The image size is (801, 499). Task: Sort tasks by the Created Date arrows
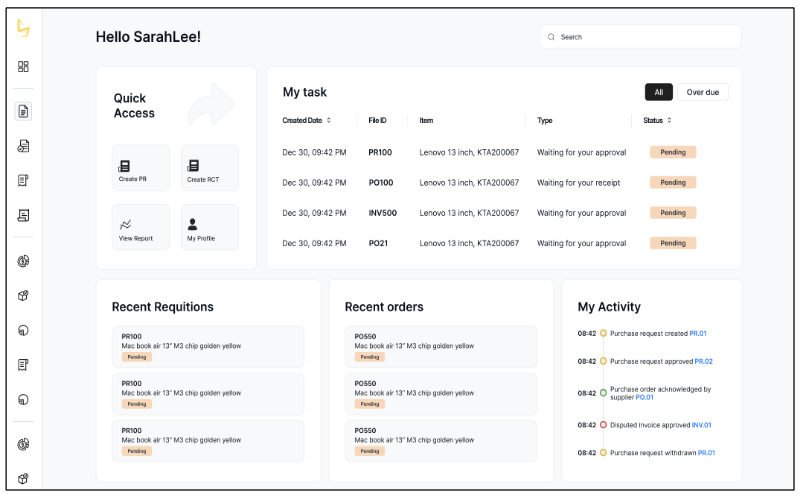328,121
